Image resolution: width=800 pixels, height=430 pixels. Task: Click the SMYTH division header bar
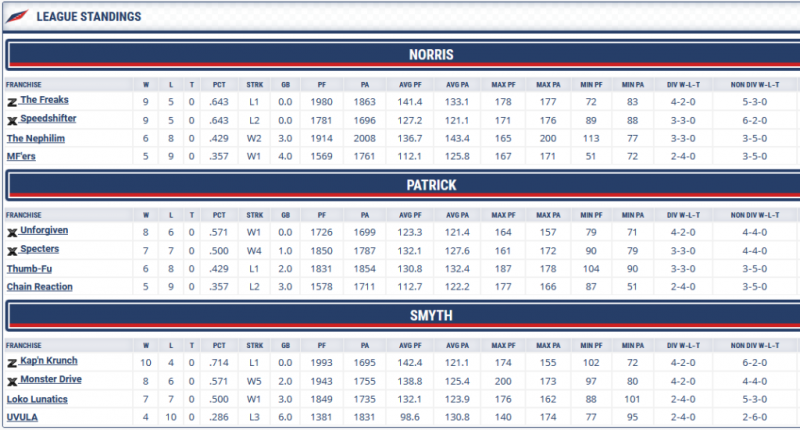(432, 315)
